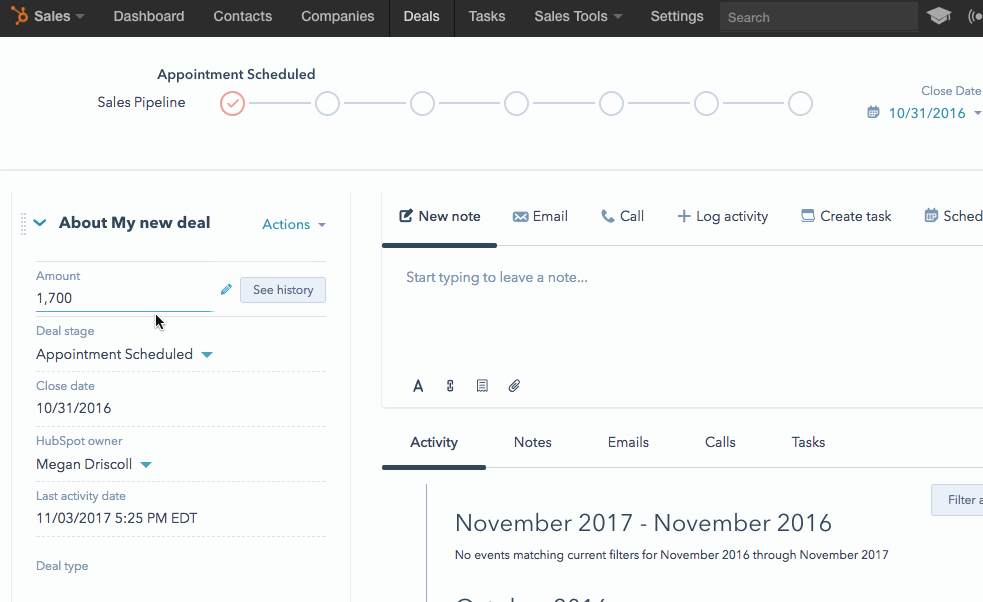
Task: Switch to the Log activity tab
Action: tap(723, 216)
